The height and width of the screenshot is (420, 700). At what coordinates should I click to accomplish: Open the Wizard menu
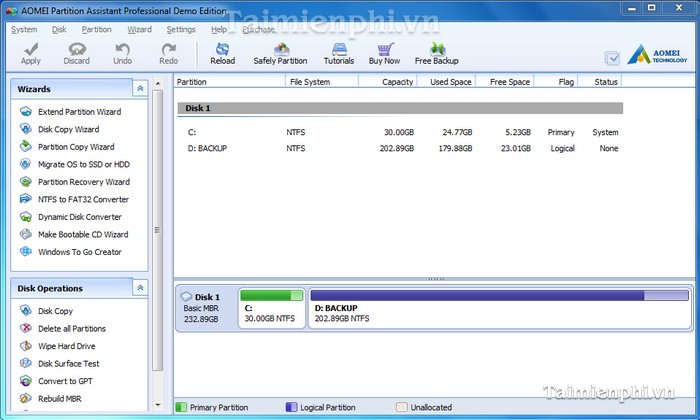pyautogui.click(x=139, y=29)
